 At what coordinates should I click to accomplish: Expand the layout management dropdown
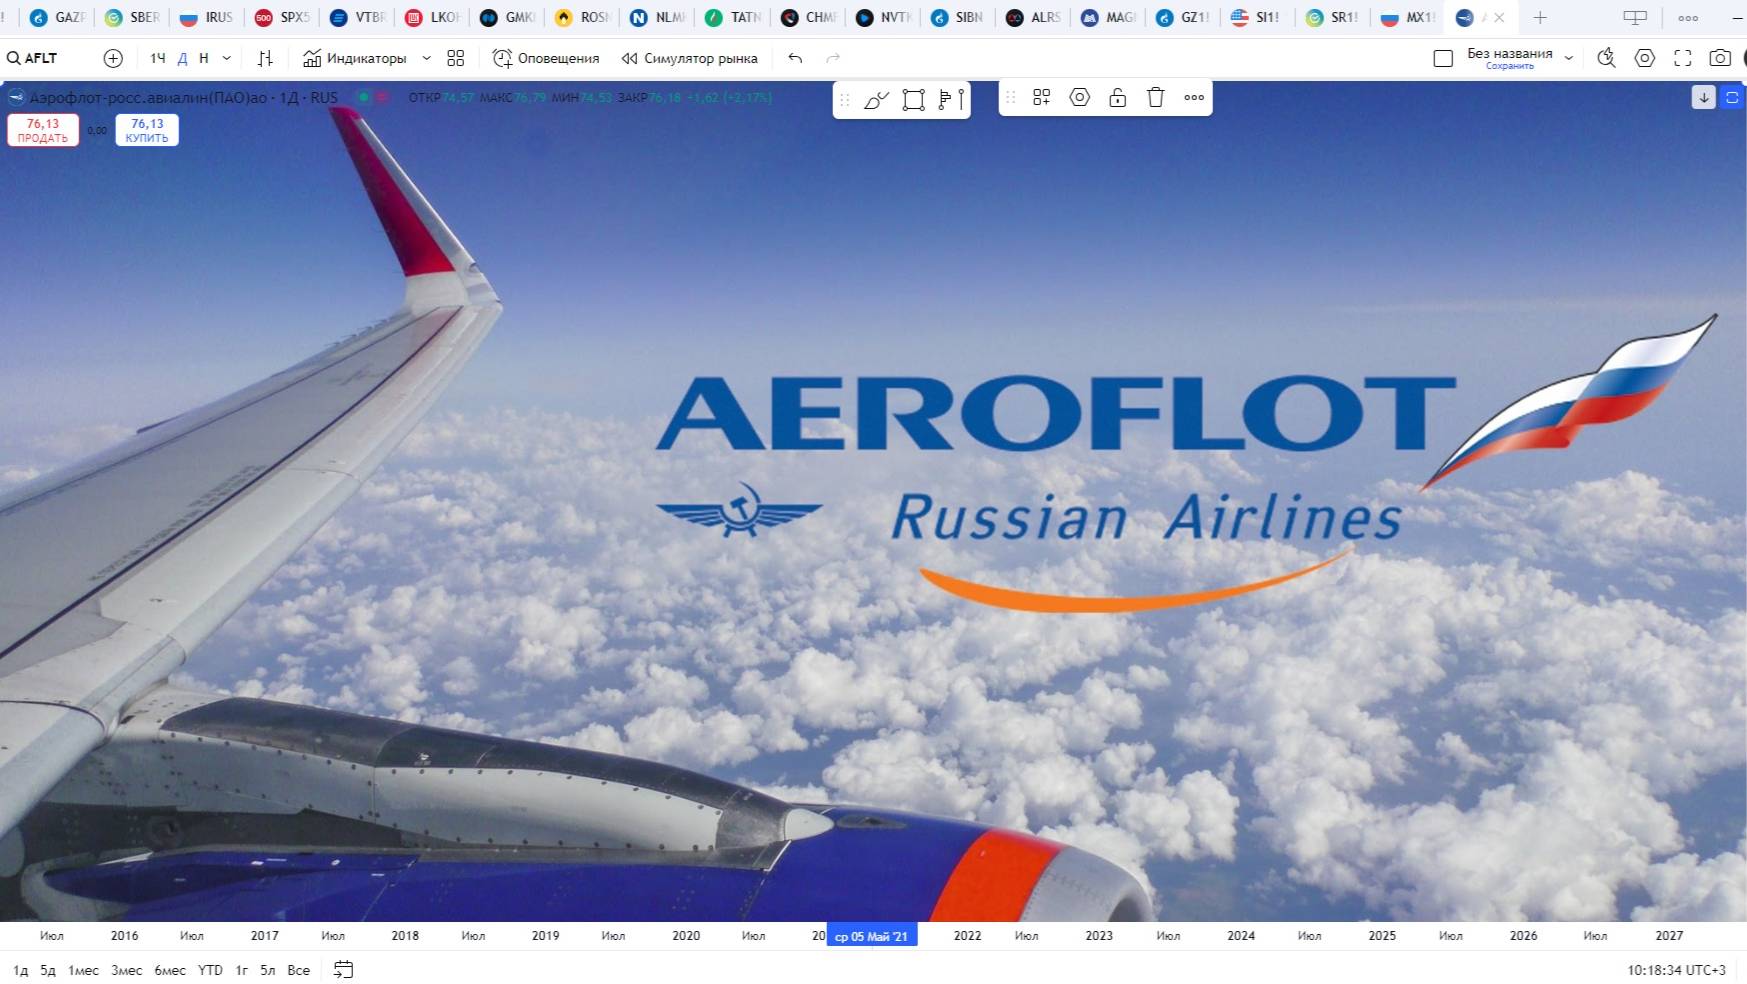coord(1569,58)
